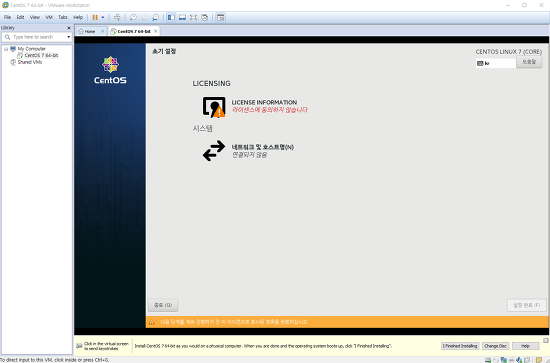Open LICENSE INFORMATION settings
Viewport: 550px width, 363px height.
255,106
